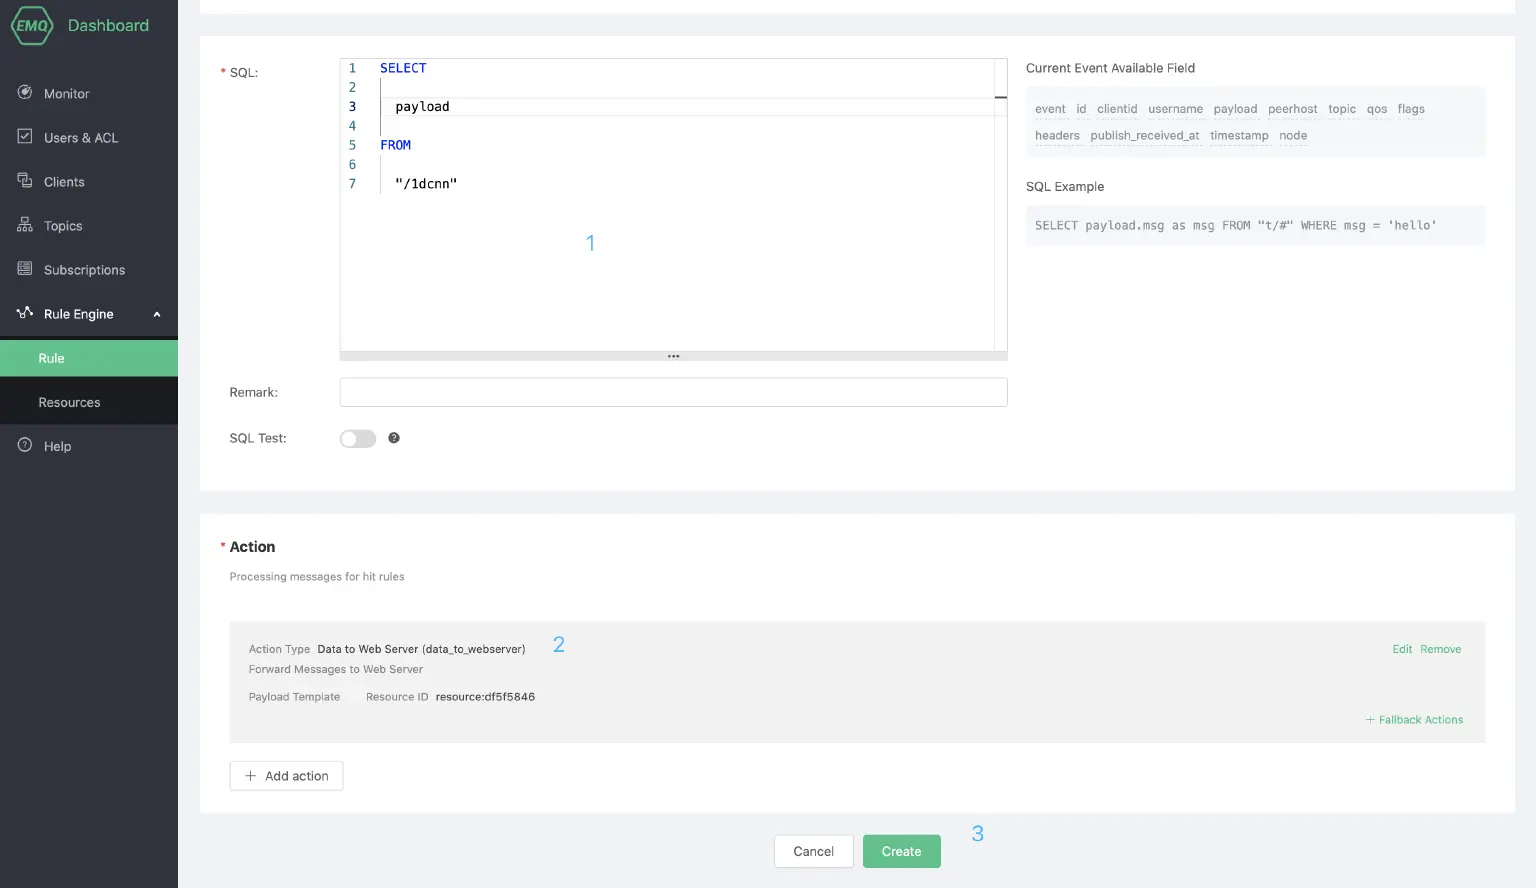1536x888 pixels.
Task: Click Edit link for web server action
Action: click(1402, 650)
